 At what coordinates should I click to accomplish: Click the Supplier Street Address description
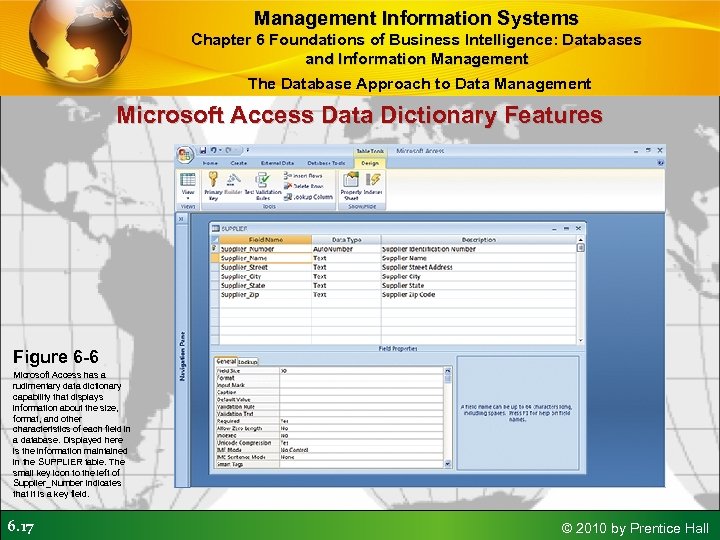point(478,267)
